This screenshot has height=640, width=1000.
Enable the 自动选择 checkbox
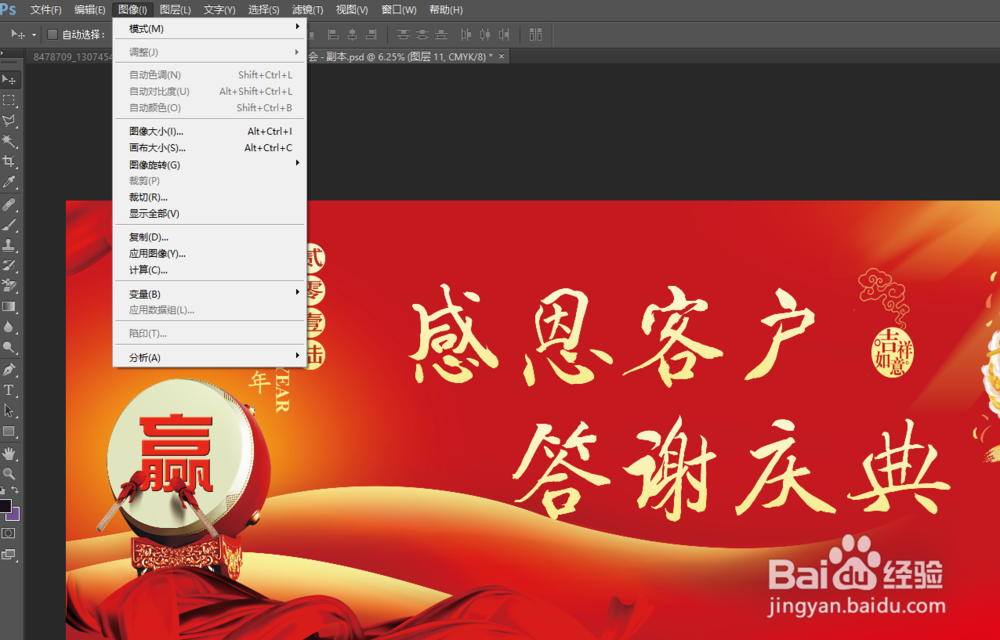52,34
